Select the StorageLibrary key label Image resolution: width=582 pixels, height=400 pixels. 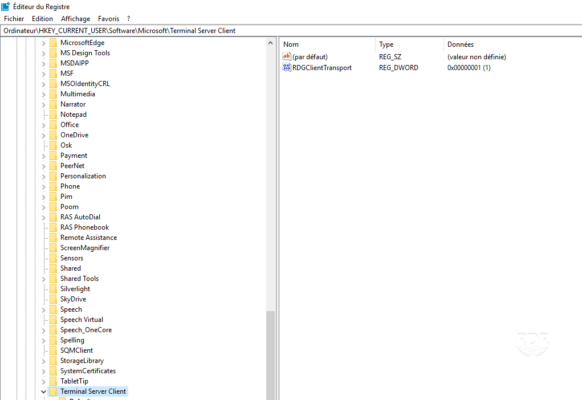[82, 361]
